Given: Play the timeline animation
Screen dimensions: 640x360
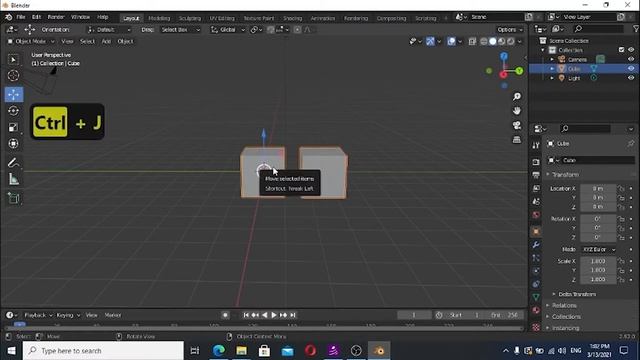Looking at the screenshot, I should (x=274, y=315).
